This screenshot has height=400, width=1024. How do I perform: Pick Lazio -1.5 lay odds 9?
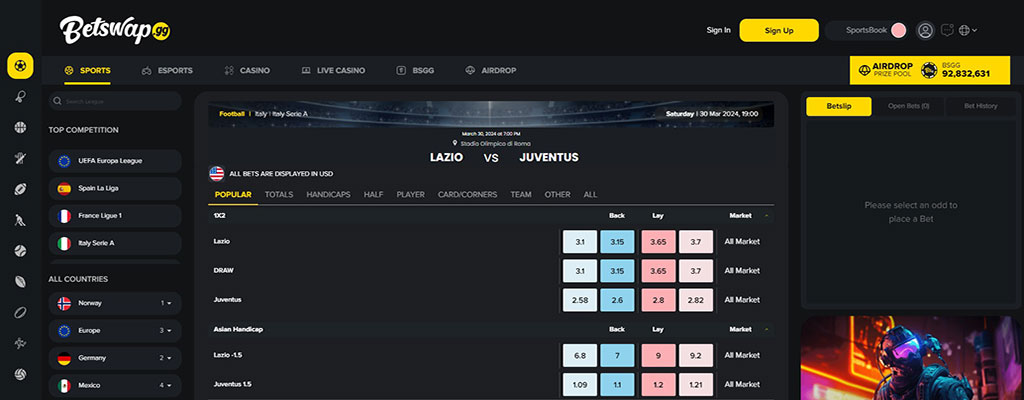tap(658, 356)
